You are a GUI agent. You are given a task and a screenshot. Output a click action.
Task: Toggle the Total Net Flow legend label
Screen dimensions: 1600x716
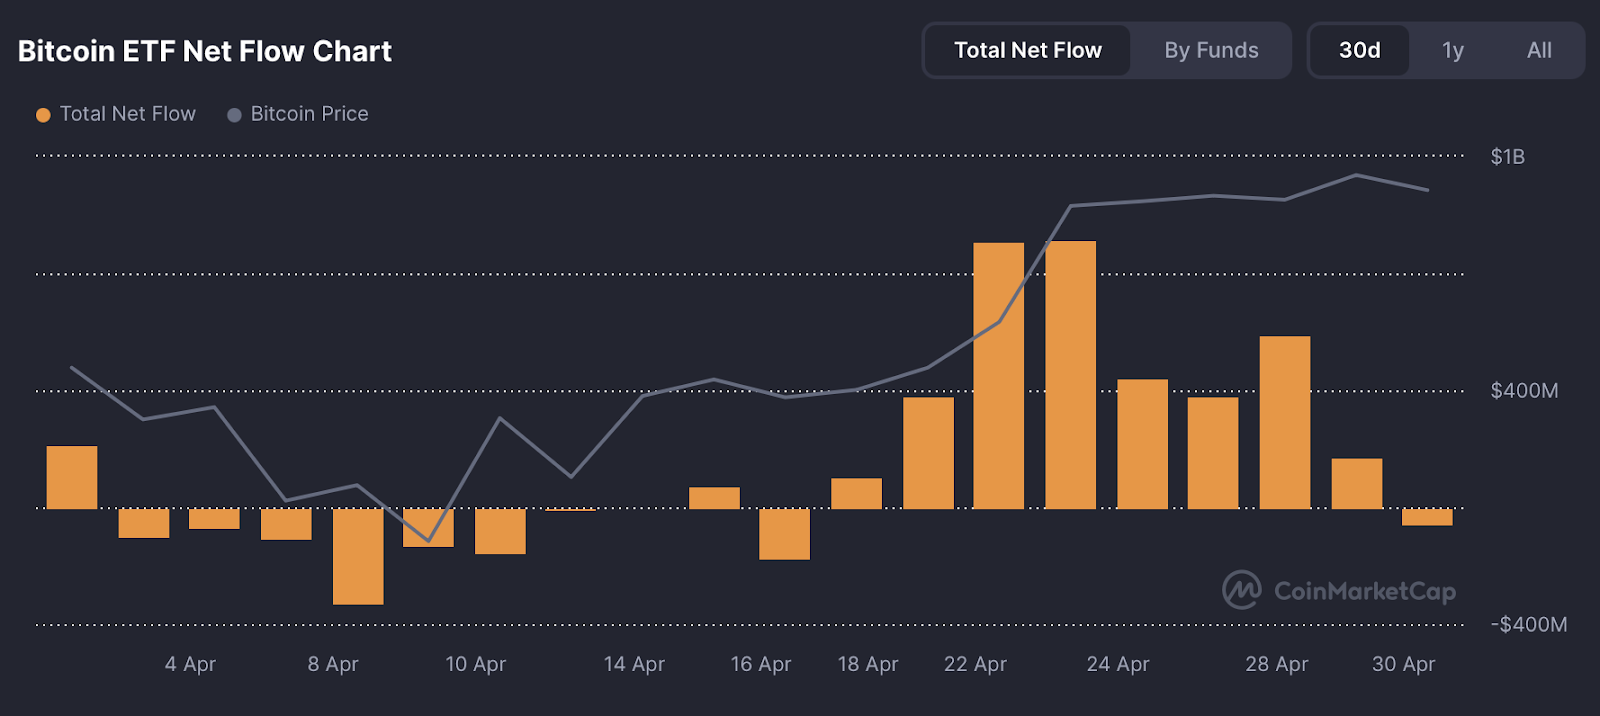(x=127, y=114)
